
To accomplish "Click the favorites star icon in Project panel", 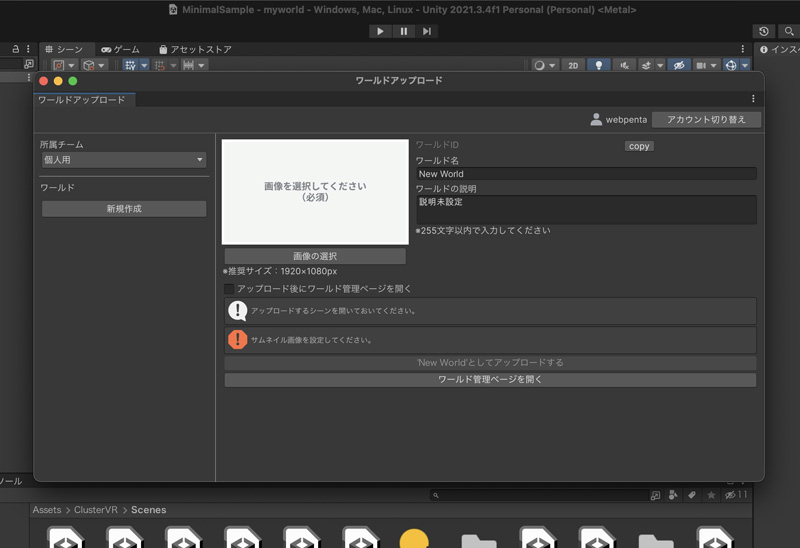I will tap(711, 495).
